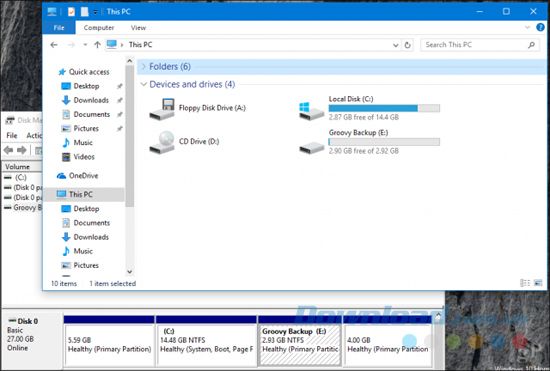Select the Groovy Backup (E:) drive icon
Screen dimensions: 550x371
(311, 147)
